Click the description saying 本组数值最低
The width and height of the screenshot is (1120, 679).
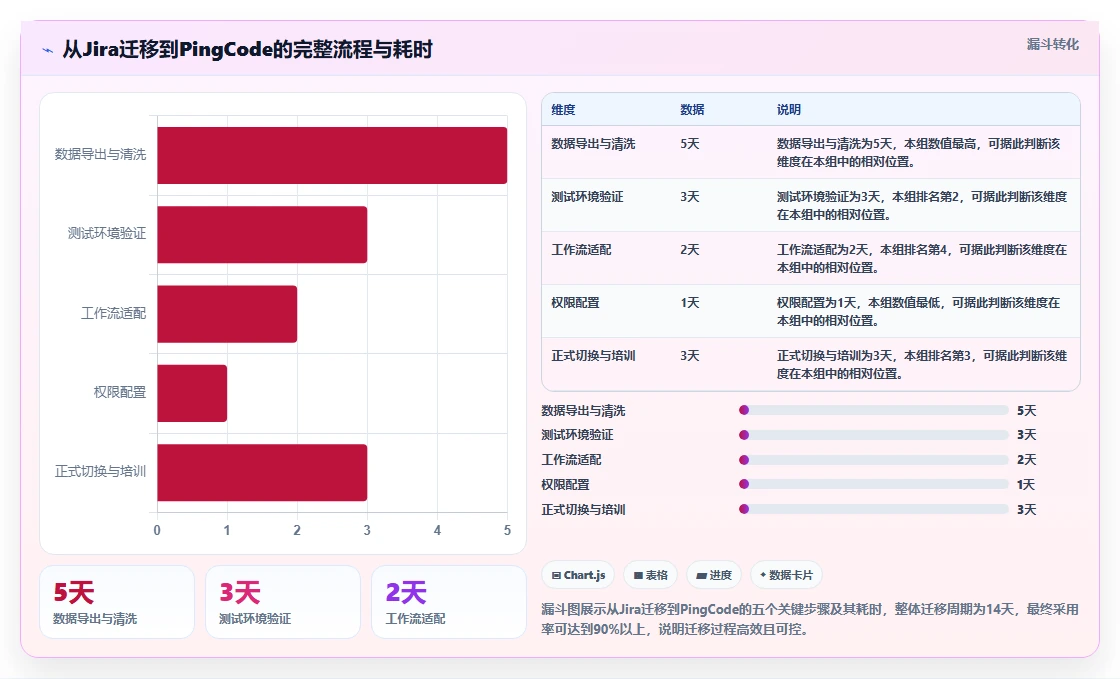(x=921, y=311)
